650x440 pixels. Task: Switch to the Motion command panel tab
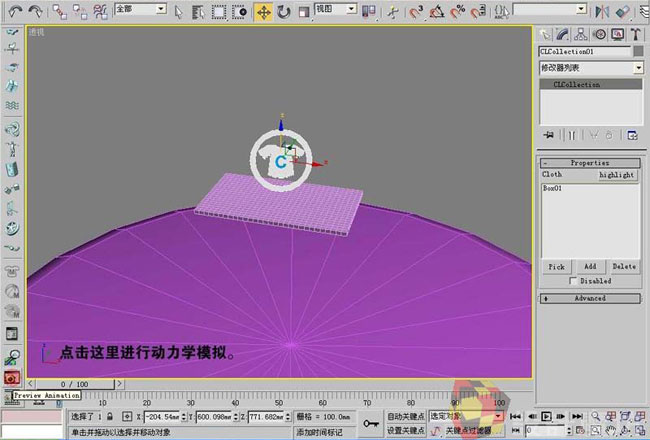point(599,34)
